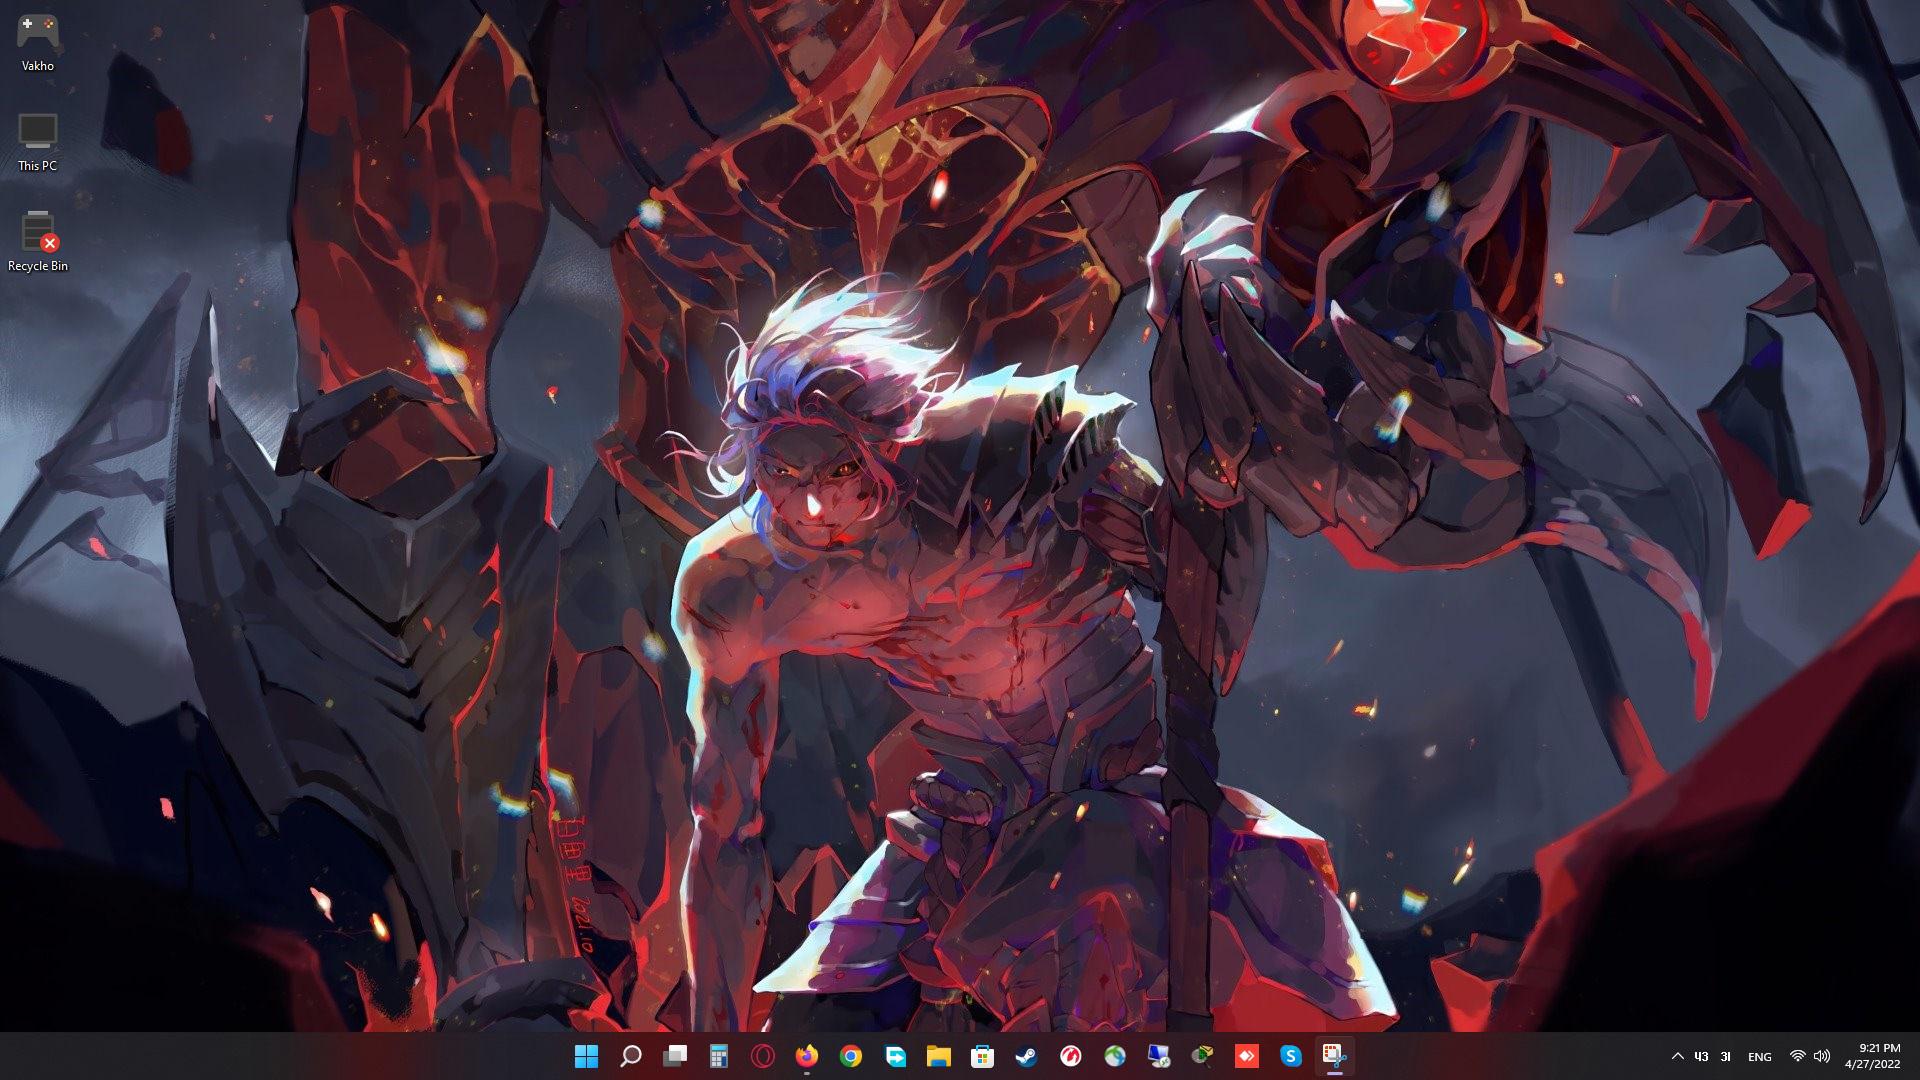1920x1080 pixels.
Task: Open Skype from the taskbar
Action: tap(1290, 1056)
